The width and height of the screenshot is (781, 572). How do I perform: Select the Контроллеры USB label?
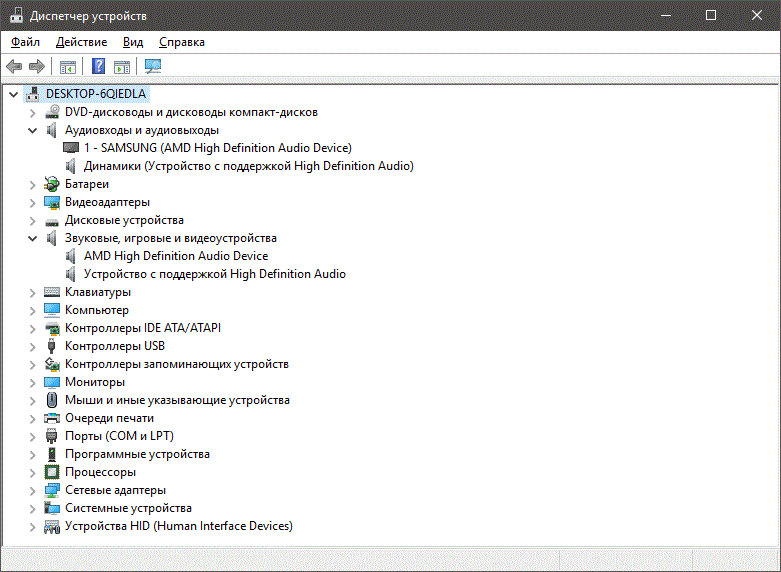(115, 346)
